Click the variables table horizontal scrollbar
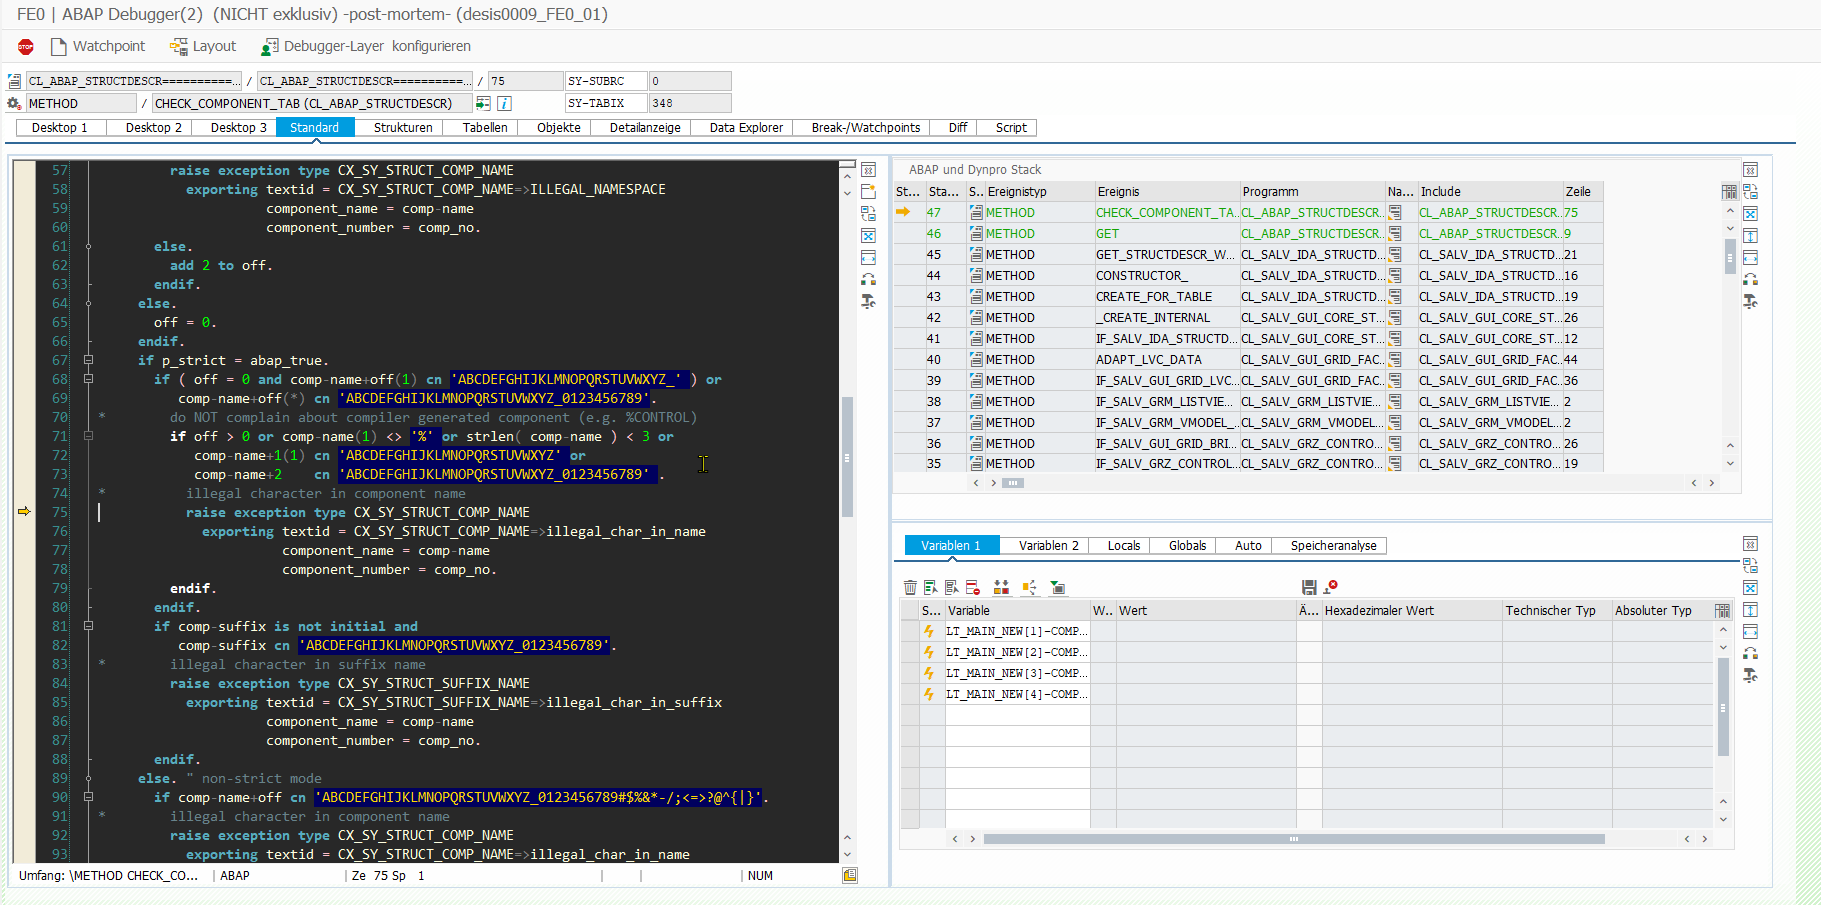Screen dimensions: 1821x905 [1293, 840]
